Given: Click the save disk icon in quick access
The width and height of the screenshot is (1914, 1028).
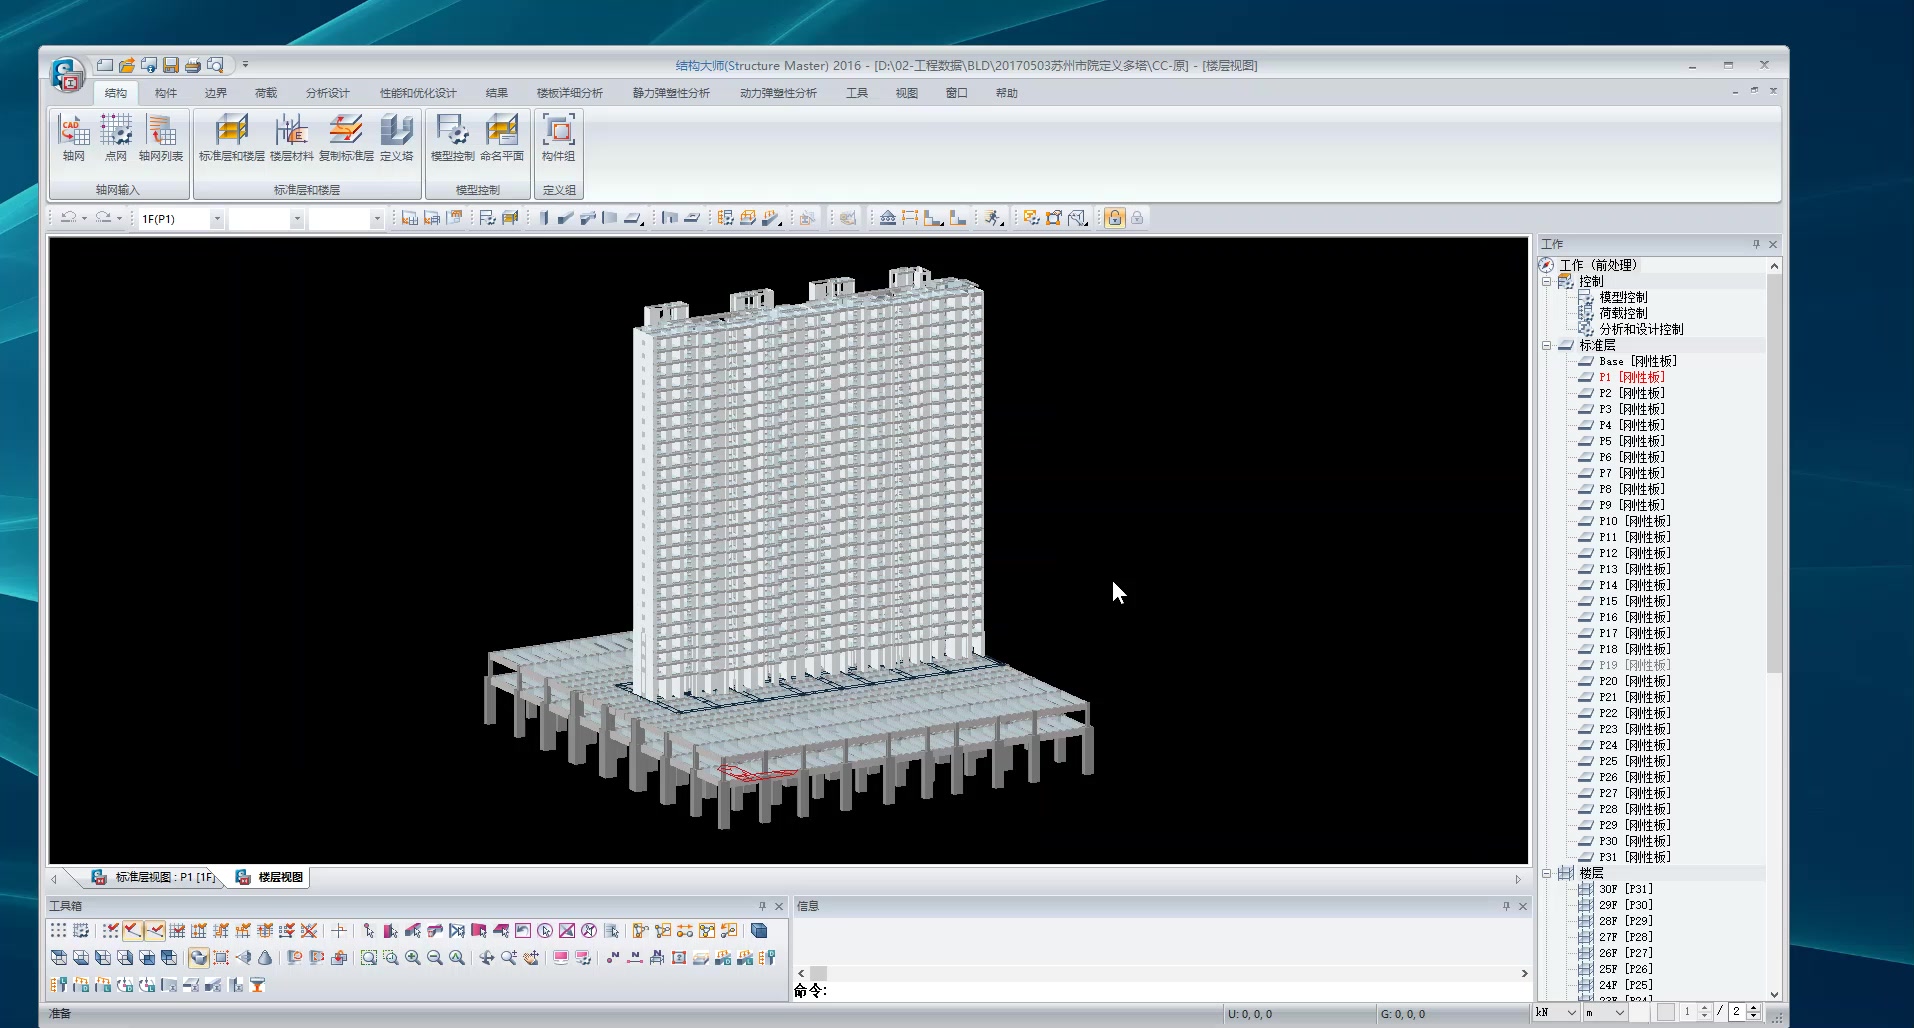Looking at the screenshot, I should pyautogui.click(x=171, y=65).
